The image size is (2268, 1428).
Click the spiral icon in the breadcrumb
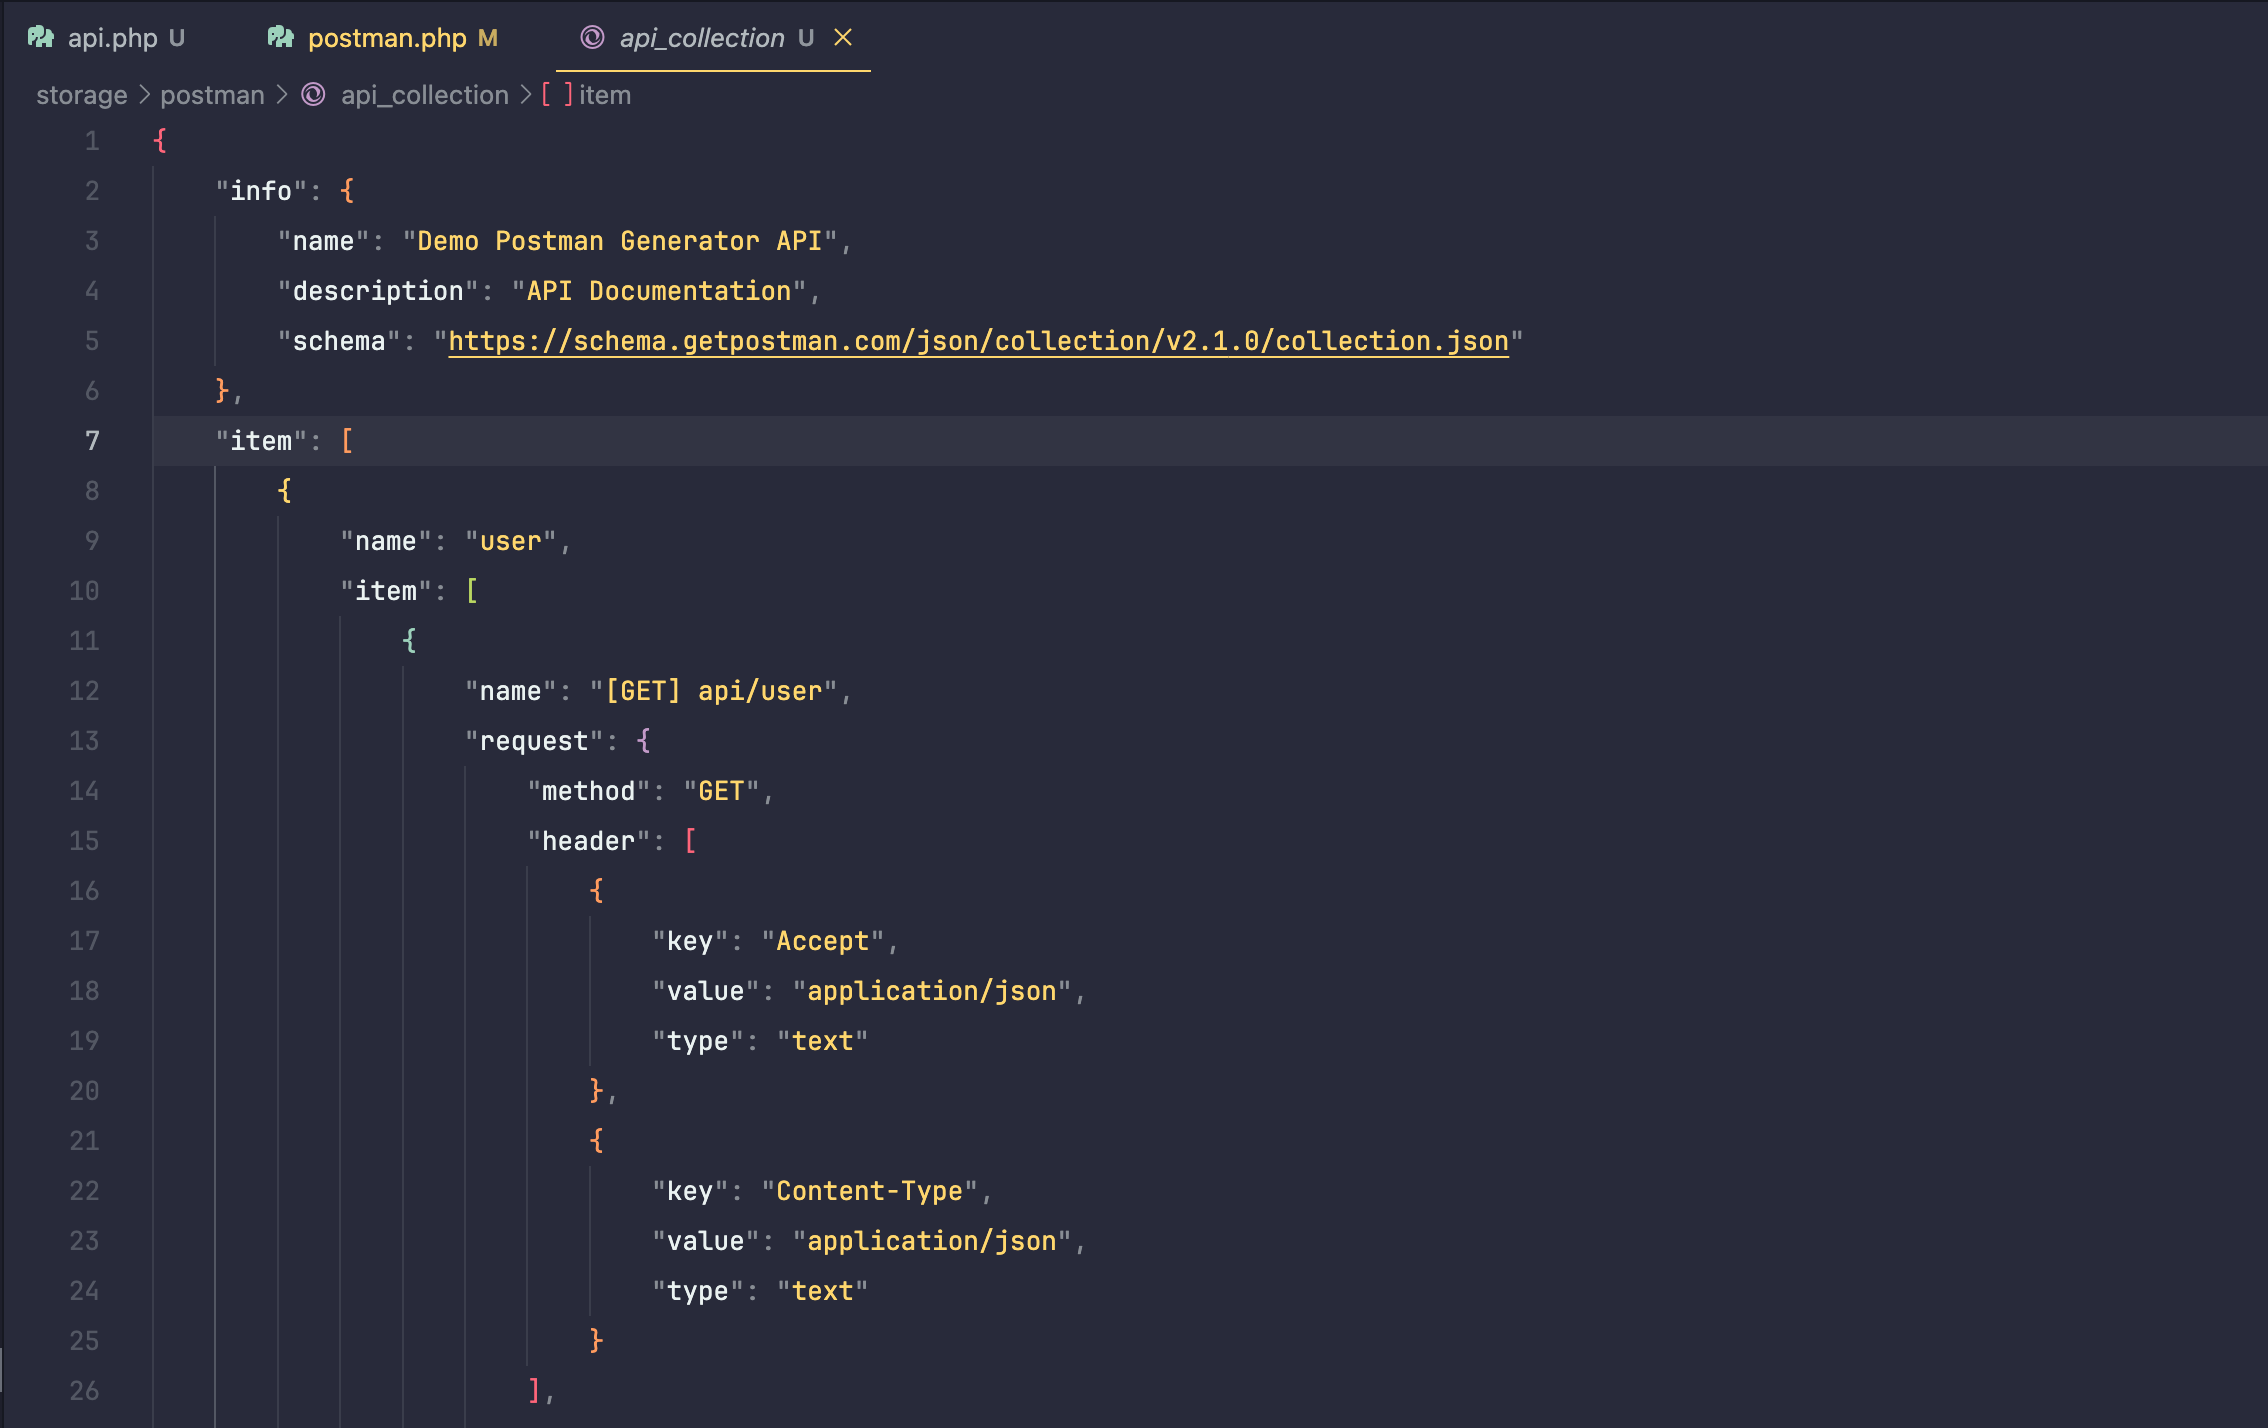(x=314, y=95)
